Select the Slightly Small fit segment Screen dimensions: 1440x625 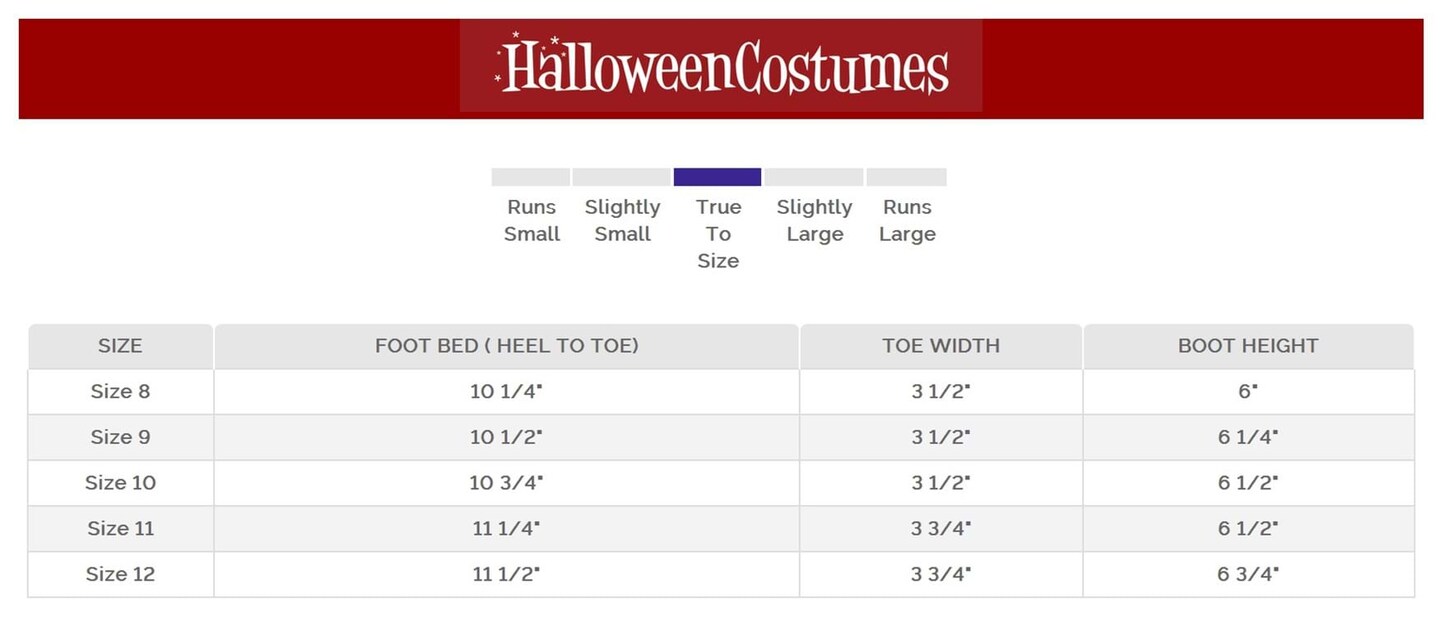pos(621,177)
